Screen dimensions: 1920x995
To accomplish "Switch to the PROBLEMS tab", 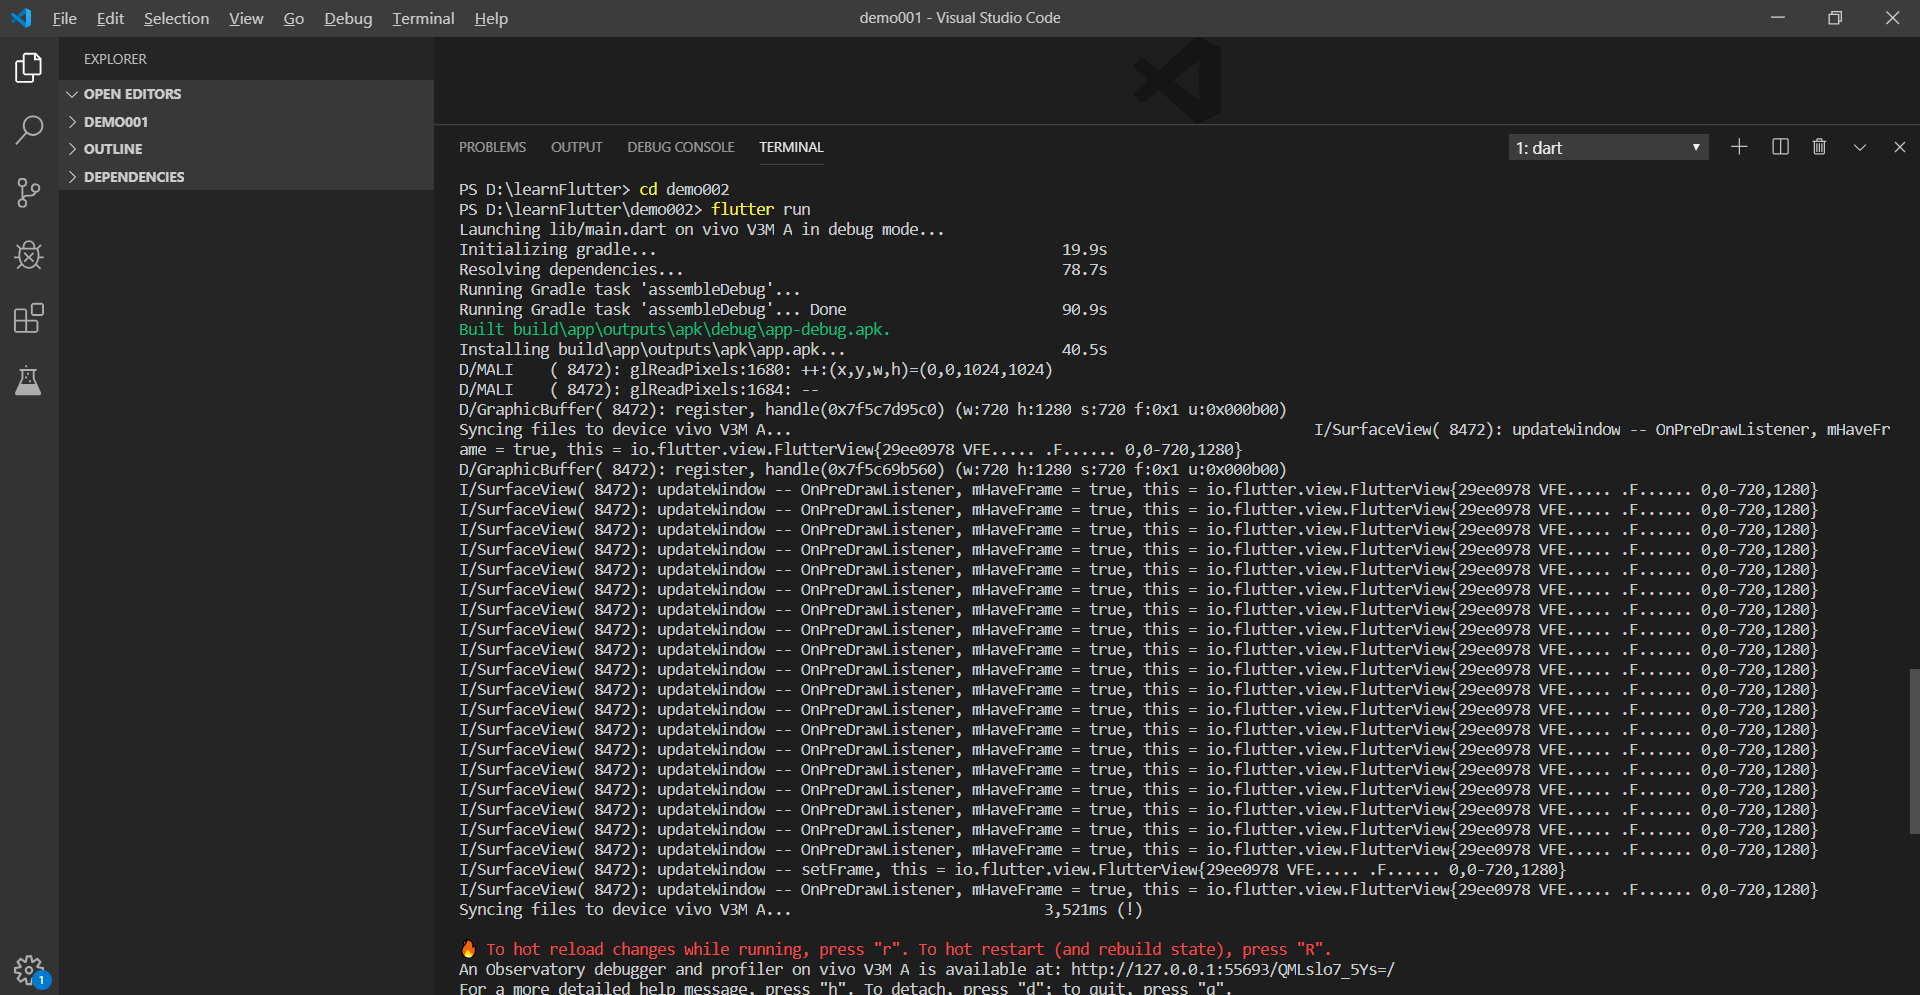I will click(492, 147).
